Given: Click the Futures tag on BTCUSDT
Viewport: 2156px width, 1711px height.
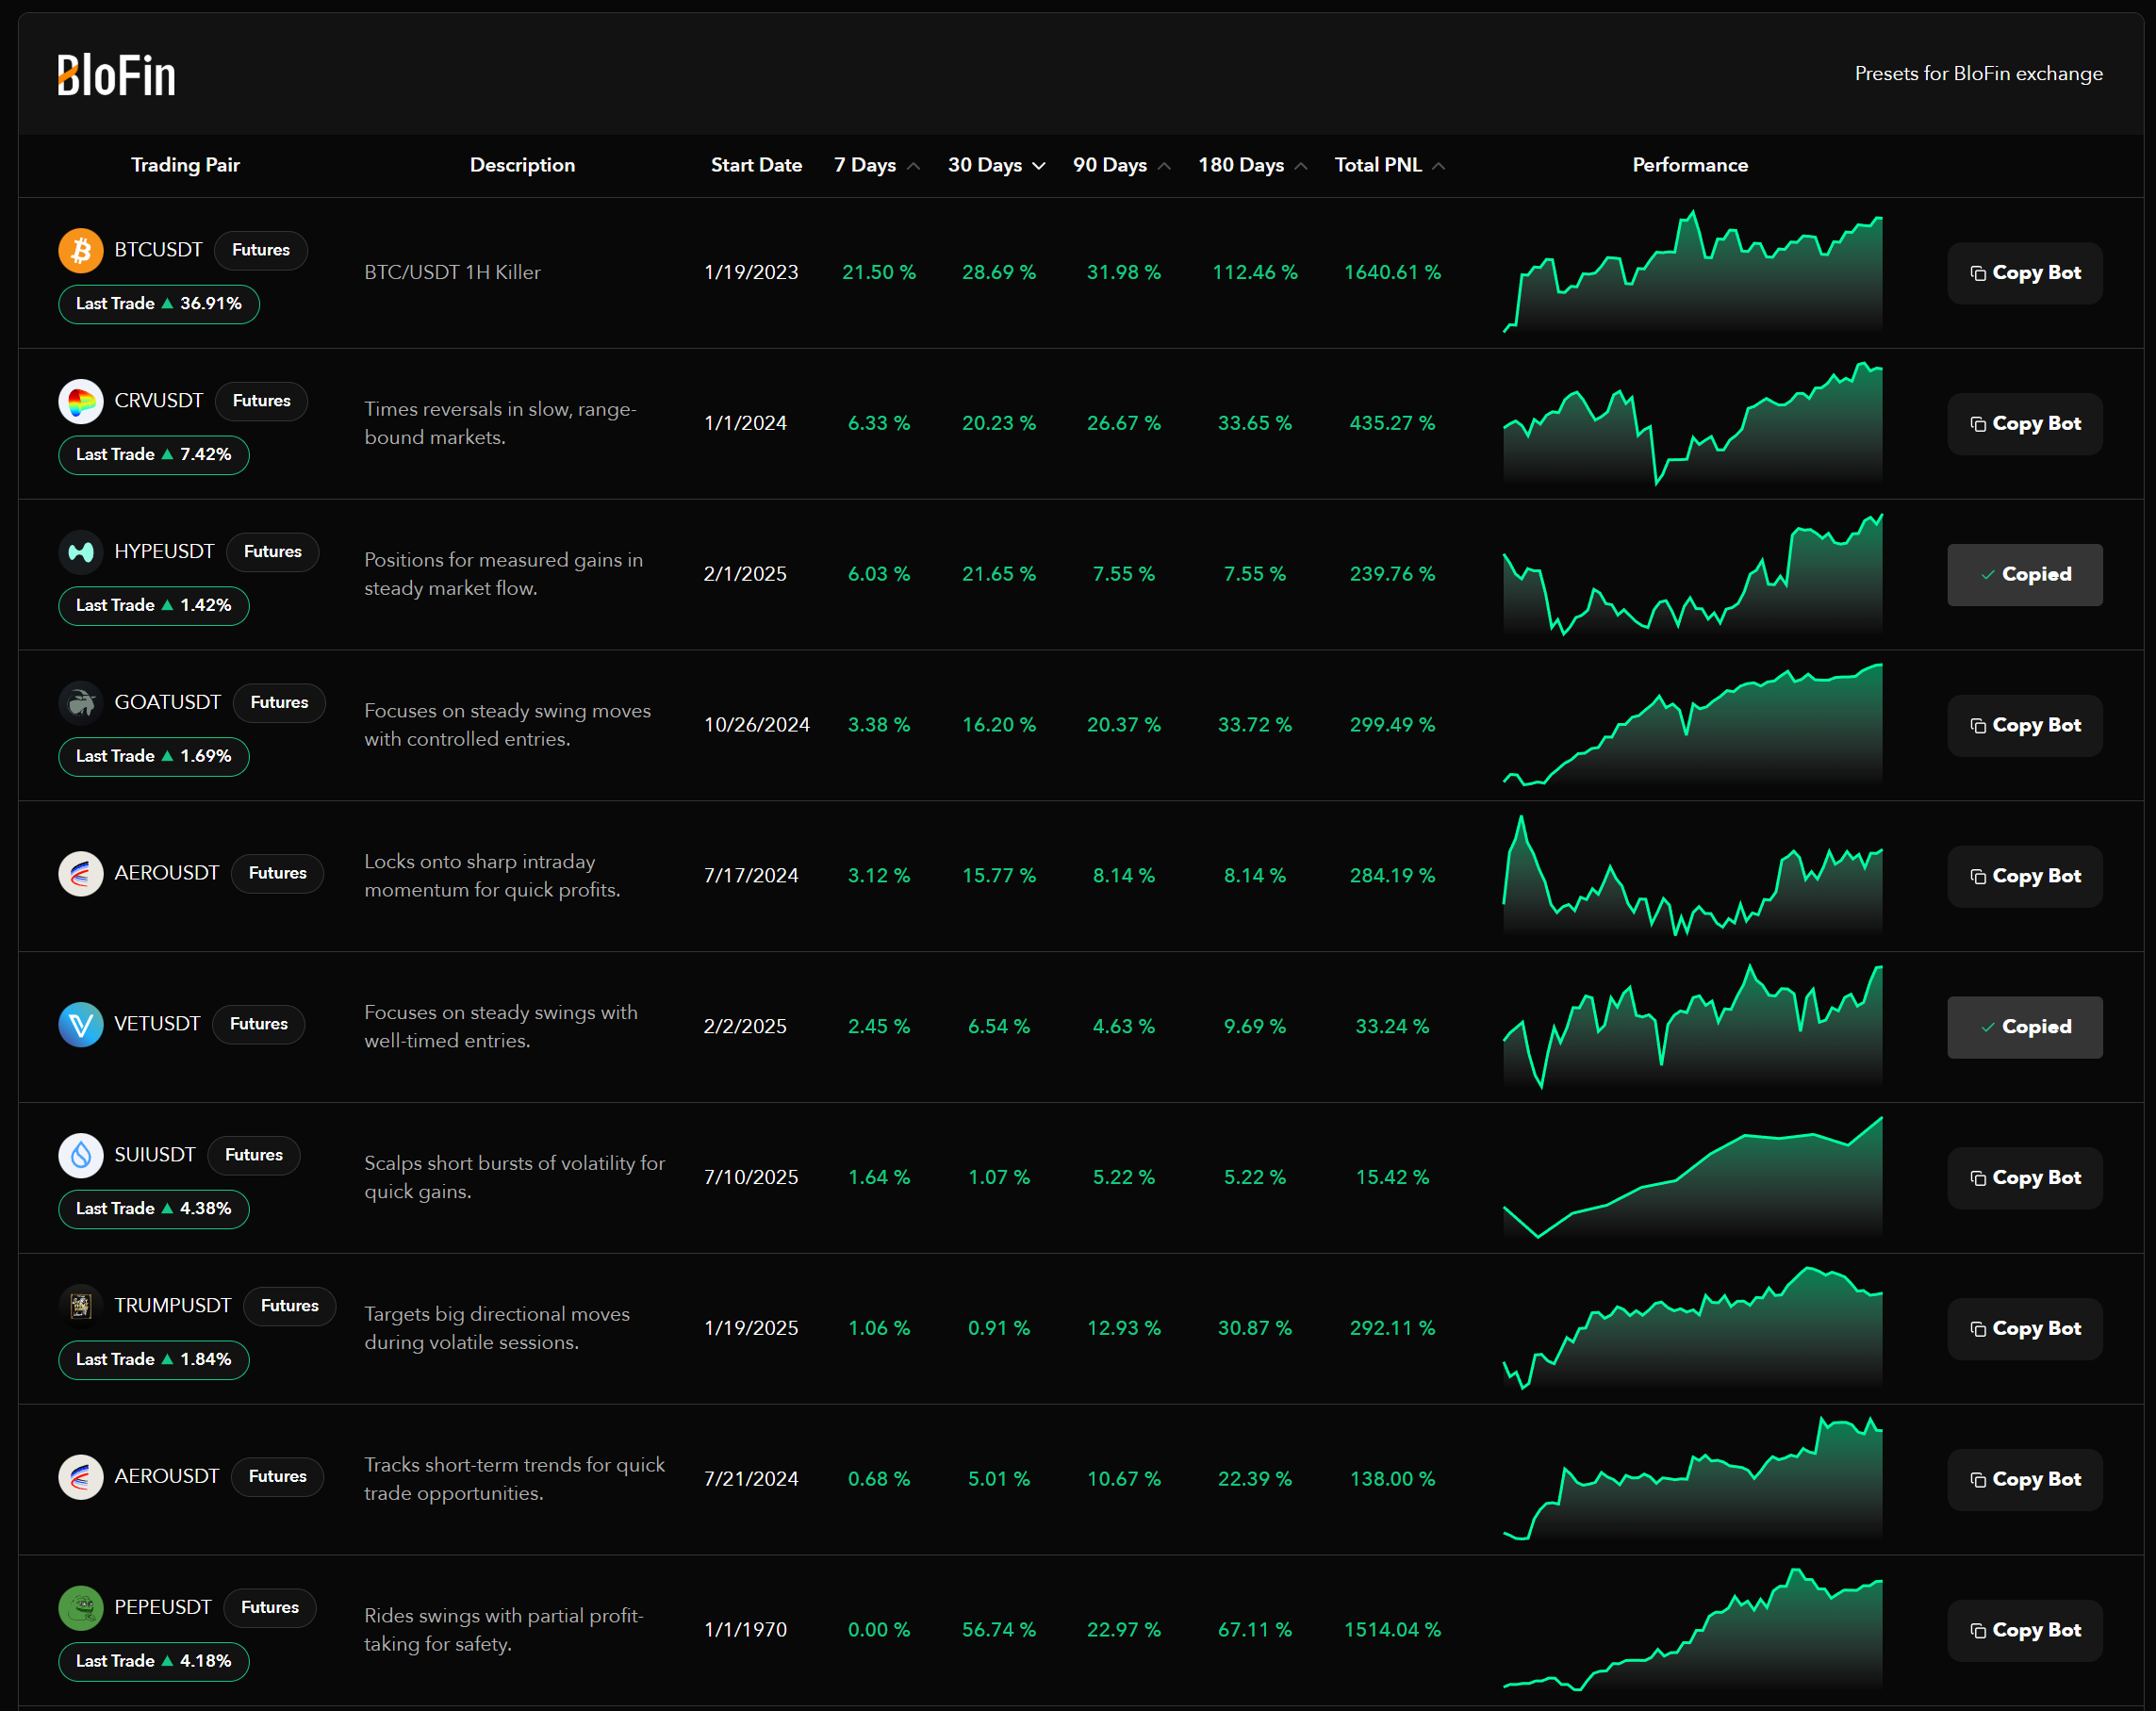Looking at the screenshot, I should pyautogui.click(x=261, y=250).
